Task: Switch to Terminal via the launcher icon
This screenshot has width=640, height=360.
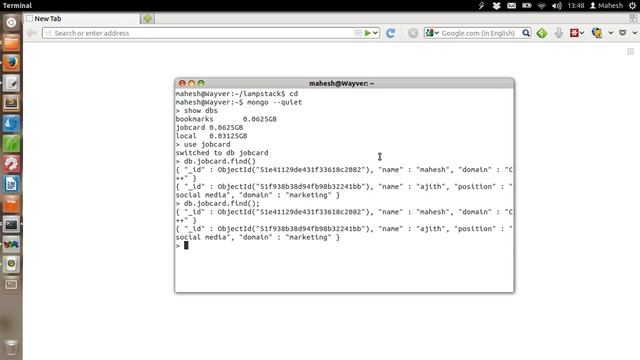Action: click(x=11, y=224)
